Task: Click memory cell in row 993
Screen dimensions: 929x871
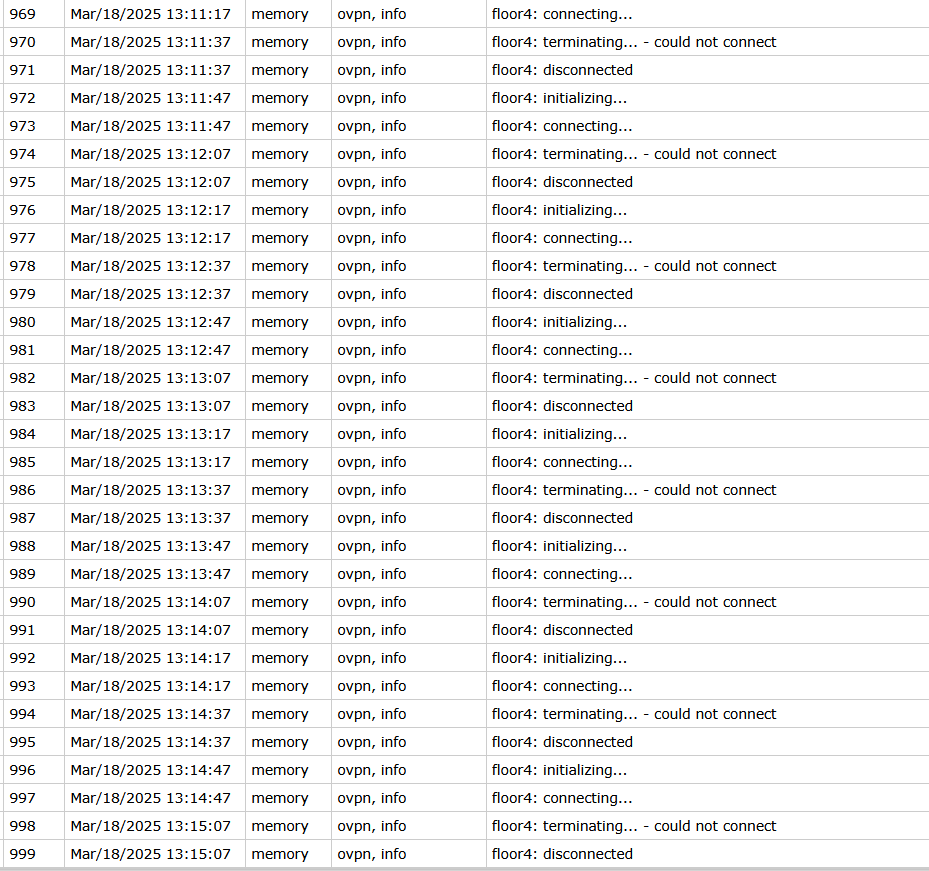Action: (280, 686)
